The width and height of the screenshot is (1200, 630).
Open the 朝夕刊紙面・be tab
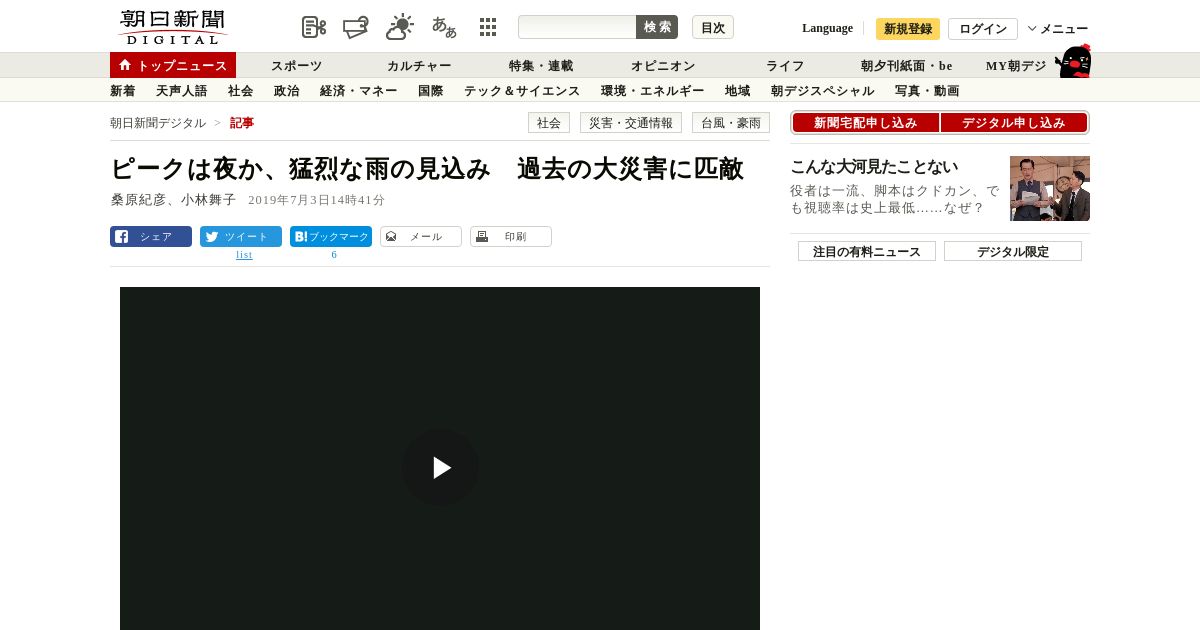(907, 66)
